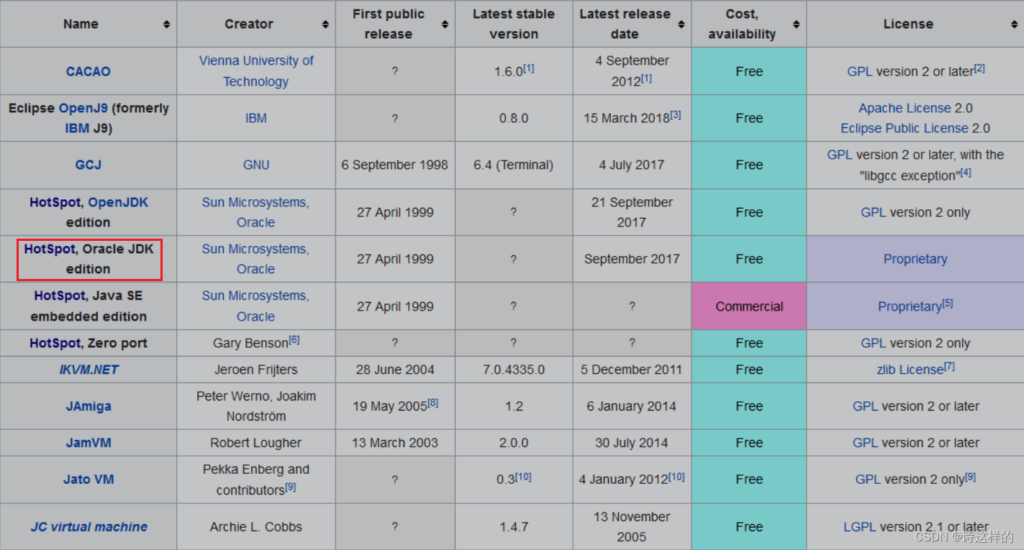Image resolution: width=1024 pixels, height=550 pixels.
Task: Sort by Latest release date arrows
Action: coord(681,24)
